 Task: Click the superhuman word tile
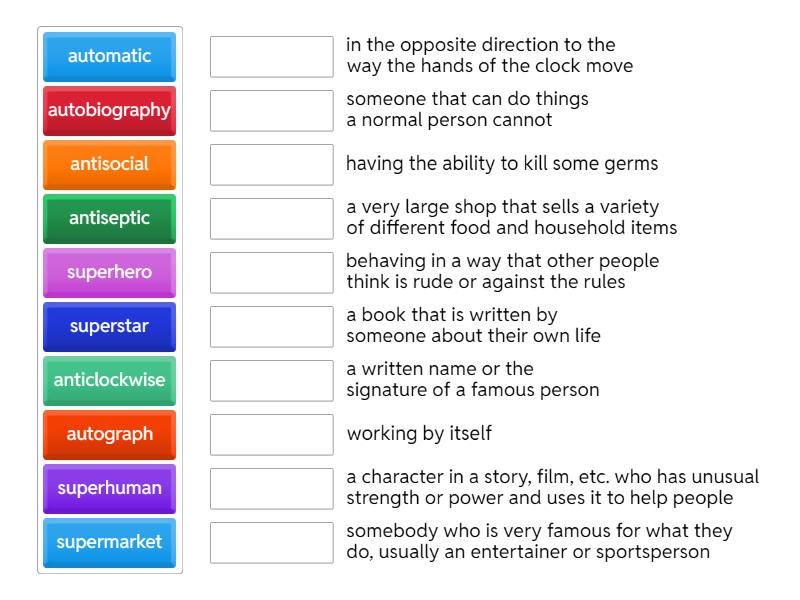pyautogui.click(x=109, y=489)
